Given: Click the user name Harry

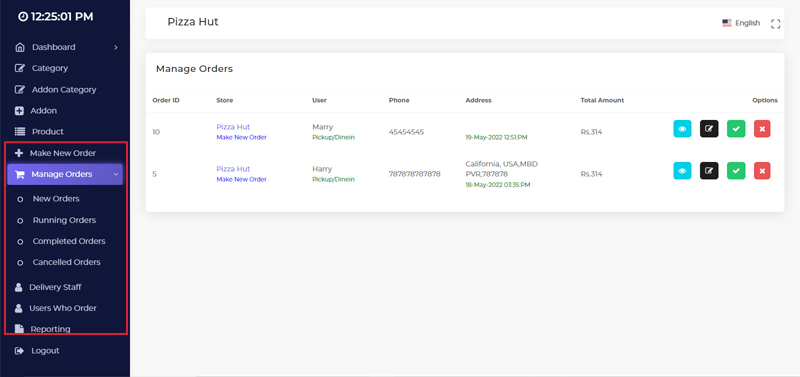Looking at the screenshot, I should 322,169.
